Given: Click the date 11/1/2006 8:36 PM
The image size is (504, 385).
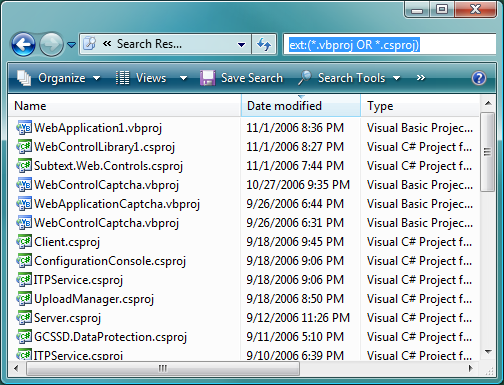Looking at the screenshot, I should pyautogui.click(x=295, y=128).
